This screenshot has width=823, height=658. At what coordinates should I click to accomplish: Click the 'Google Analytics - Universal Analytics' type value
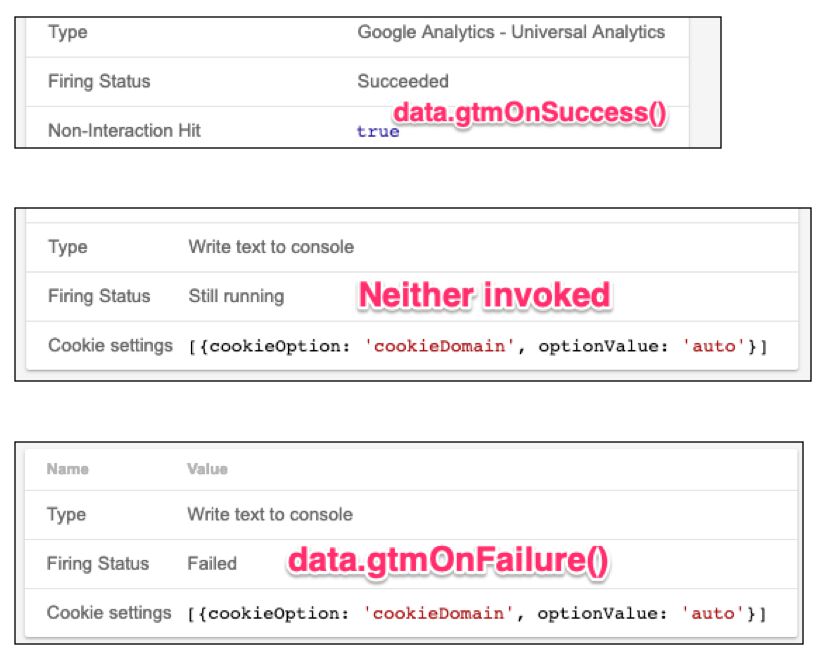pos(511,33)
